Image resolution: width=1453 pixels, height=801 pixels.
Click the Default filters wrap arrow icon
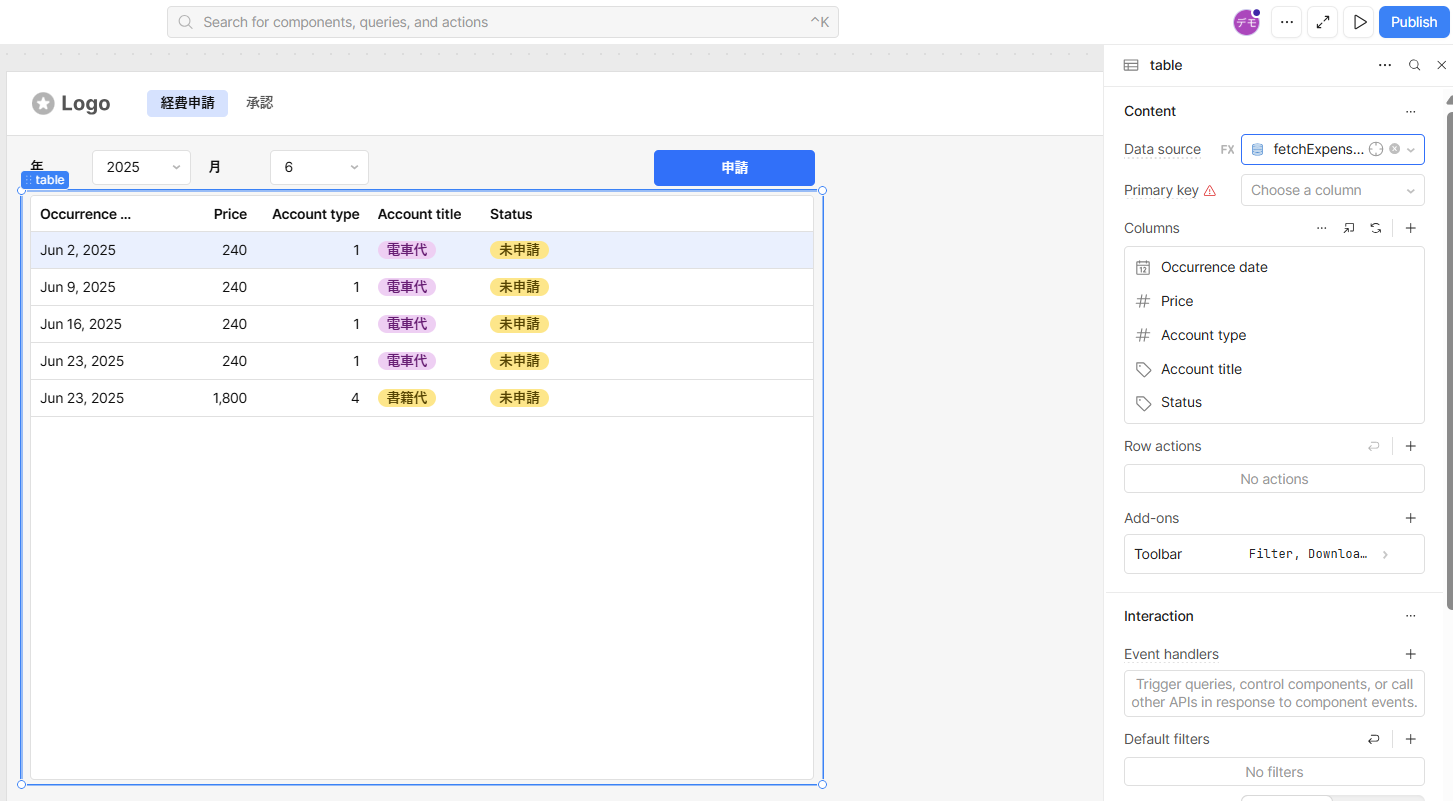(x=1374, y=739)
